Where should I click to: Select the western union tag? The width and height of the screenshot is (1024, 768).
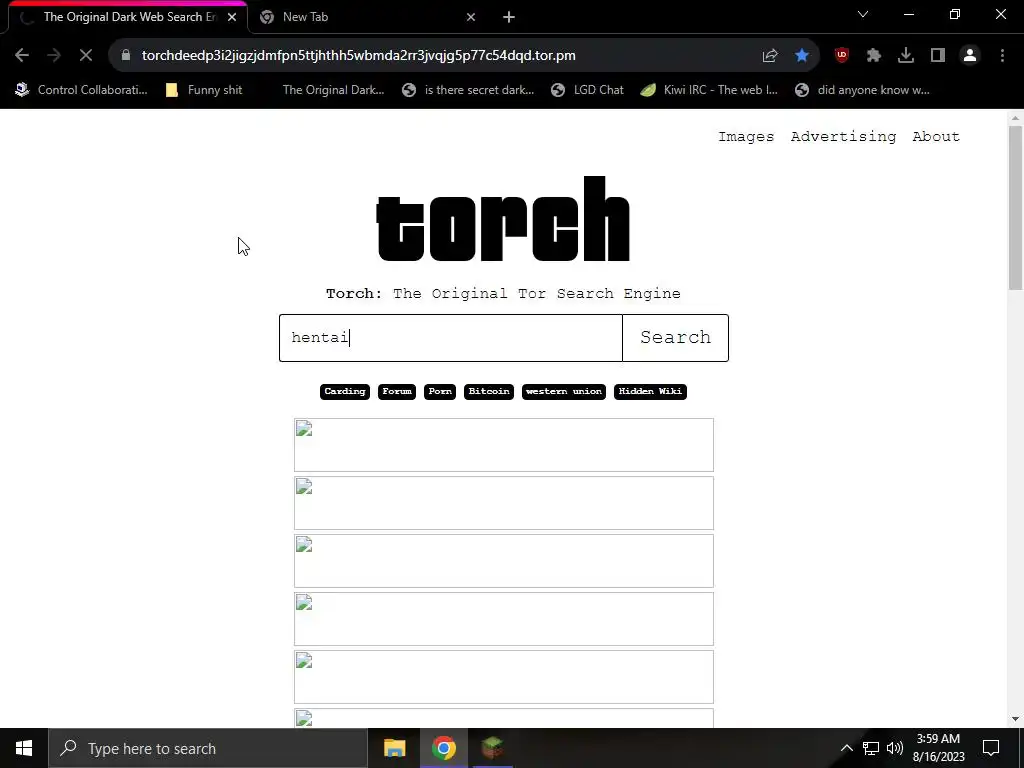pyautogui.click(x=564, y=392)
